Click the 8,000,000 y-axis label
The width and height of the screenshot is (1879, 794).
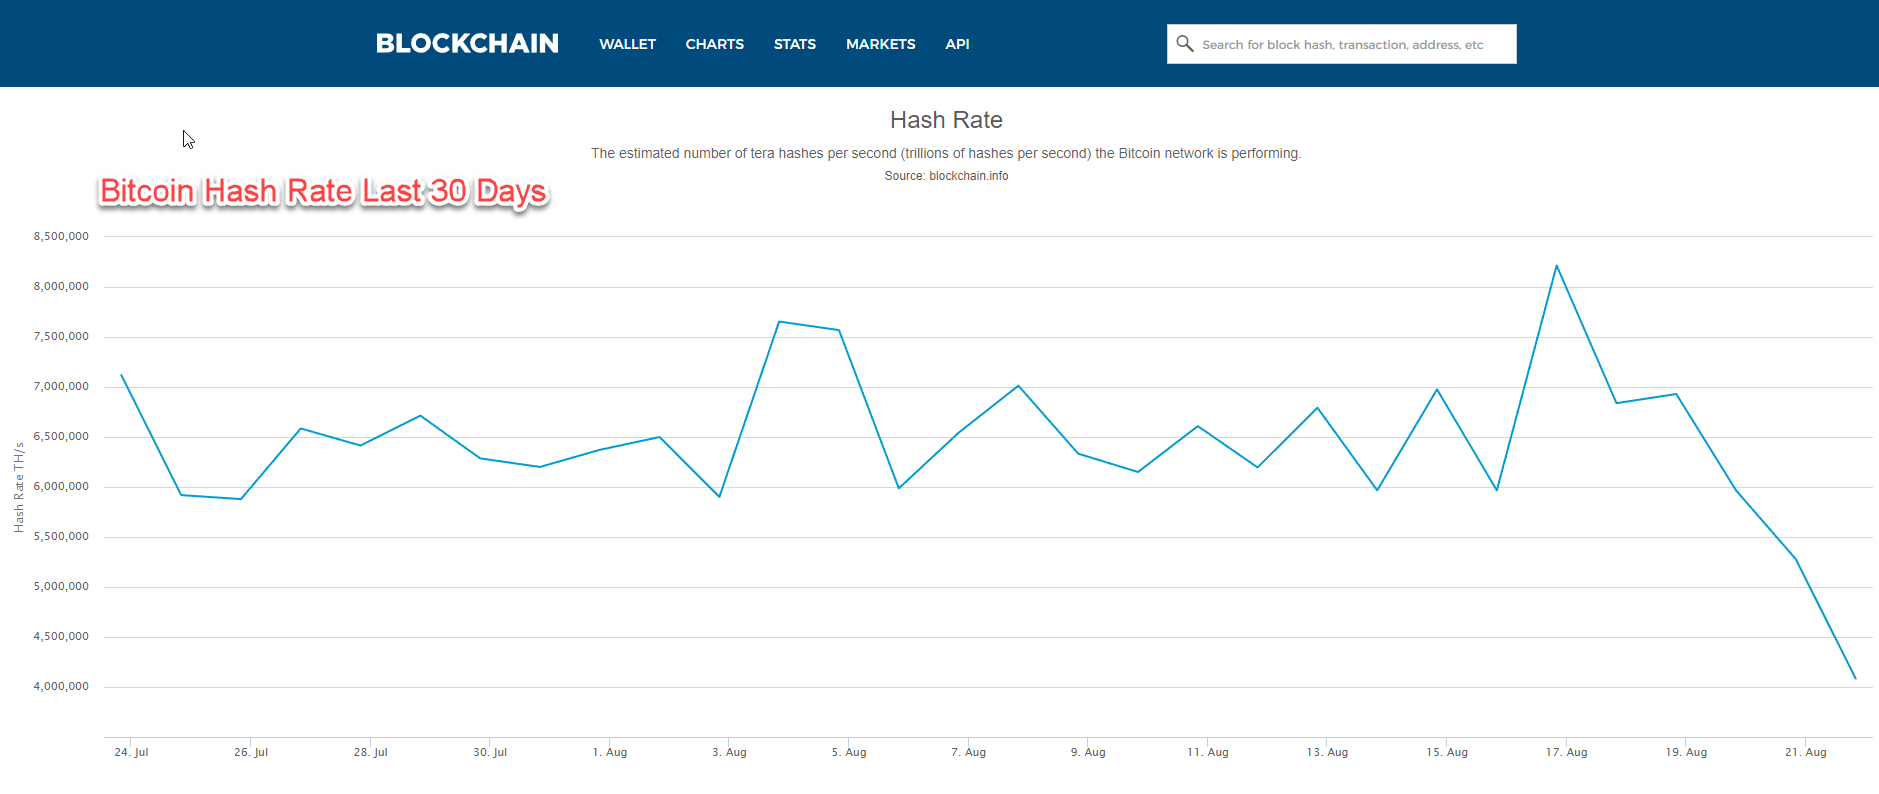tap(61, 287)
